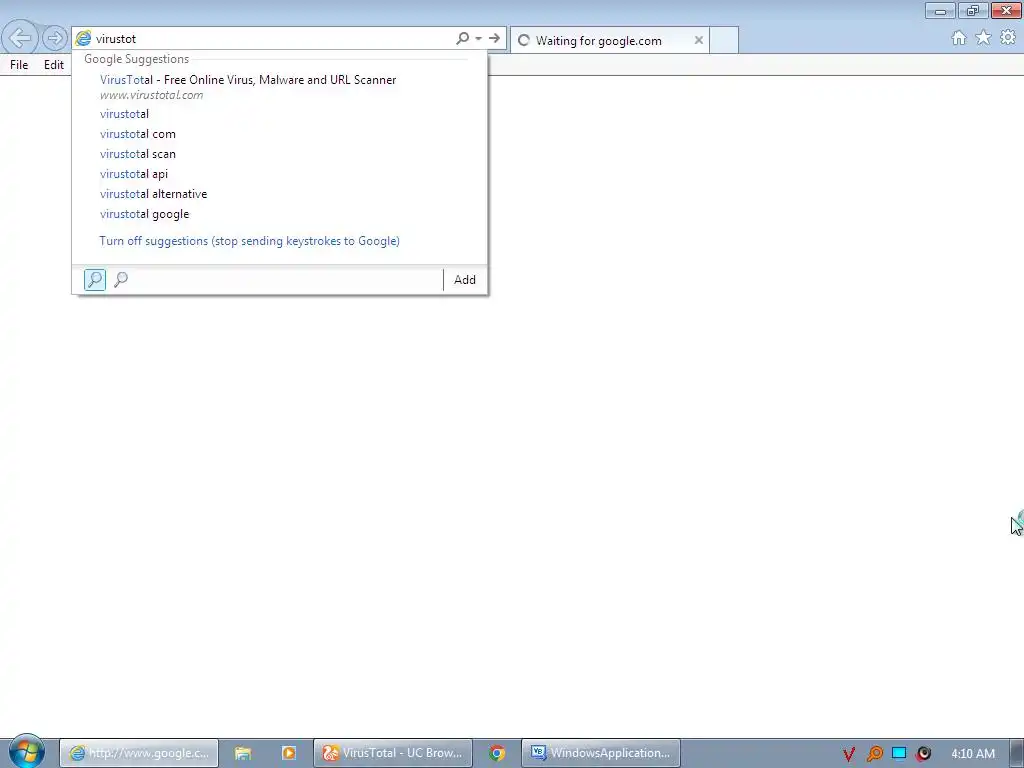Click the Go arrow in address bar
This screenshot has width=1024, height=768.
494,39
